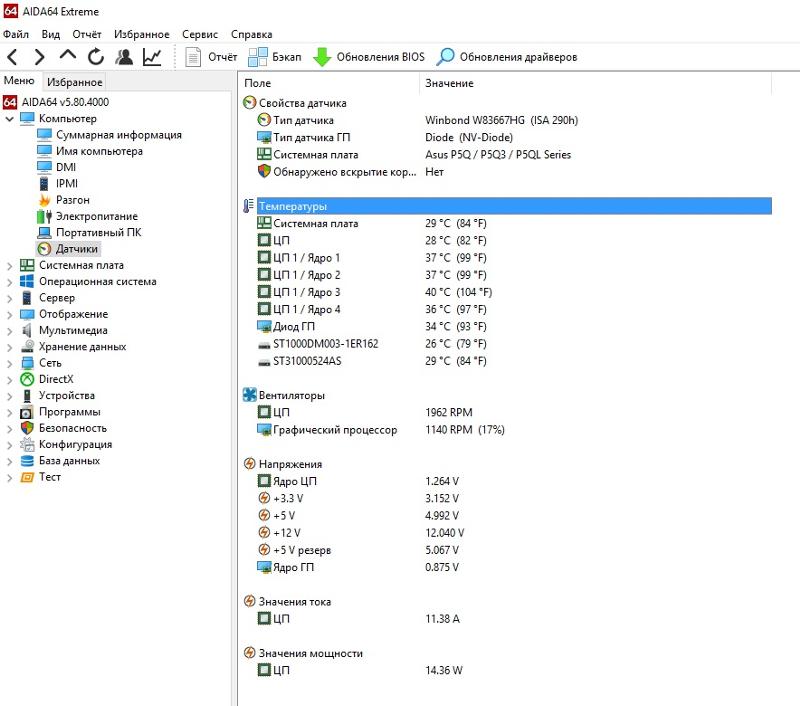Screen dimensions: 800x706
Task: Select the Ядро ЦП voltage row
Action: click(x=514, y=481)
